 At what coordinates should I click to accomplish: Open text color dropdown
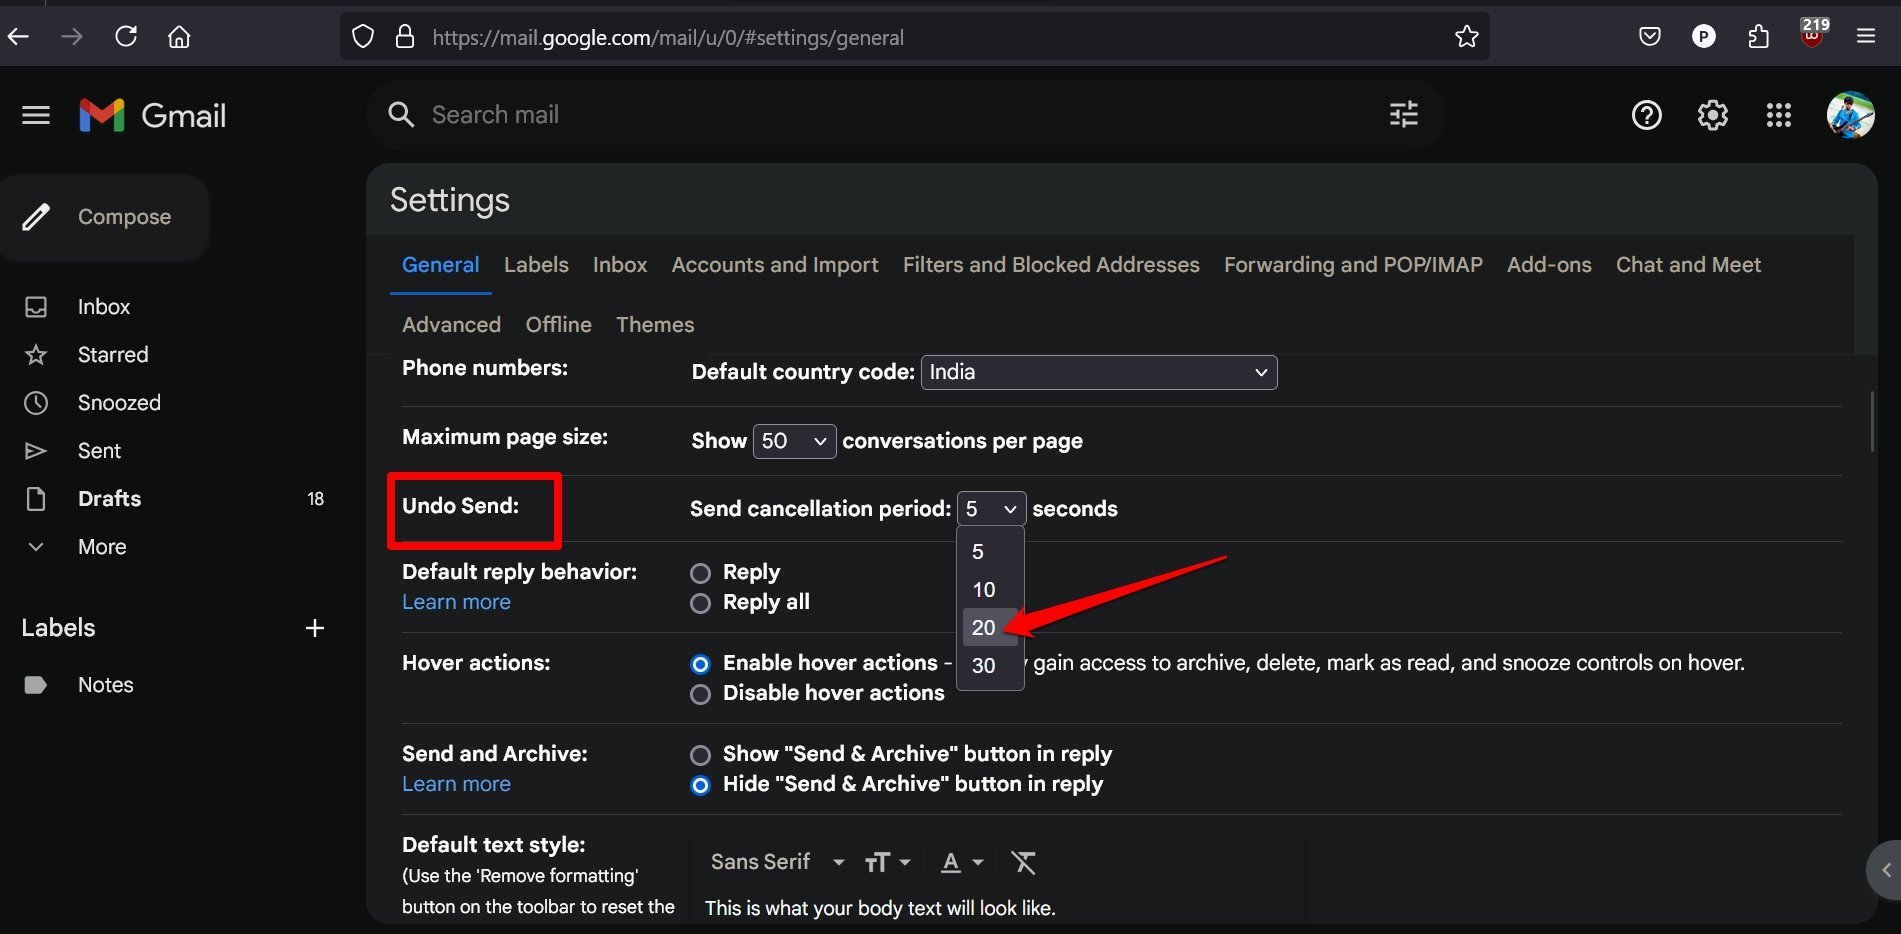pyautogui.click(x=962, y=862)
